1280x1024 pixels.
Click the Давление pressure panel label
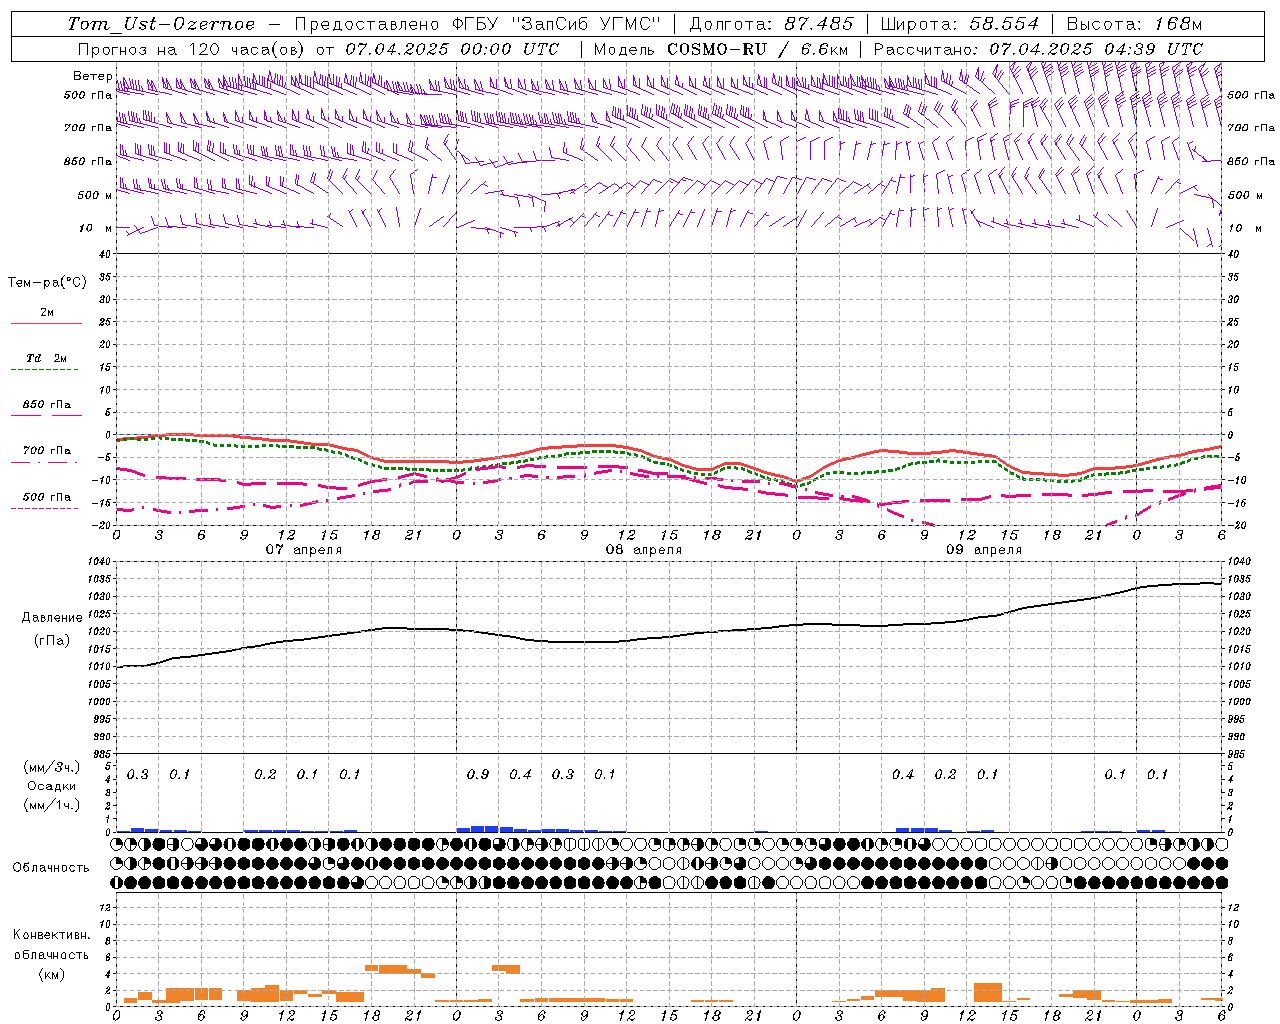[52, 618]
